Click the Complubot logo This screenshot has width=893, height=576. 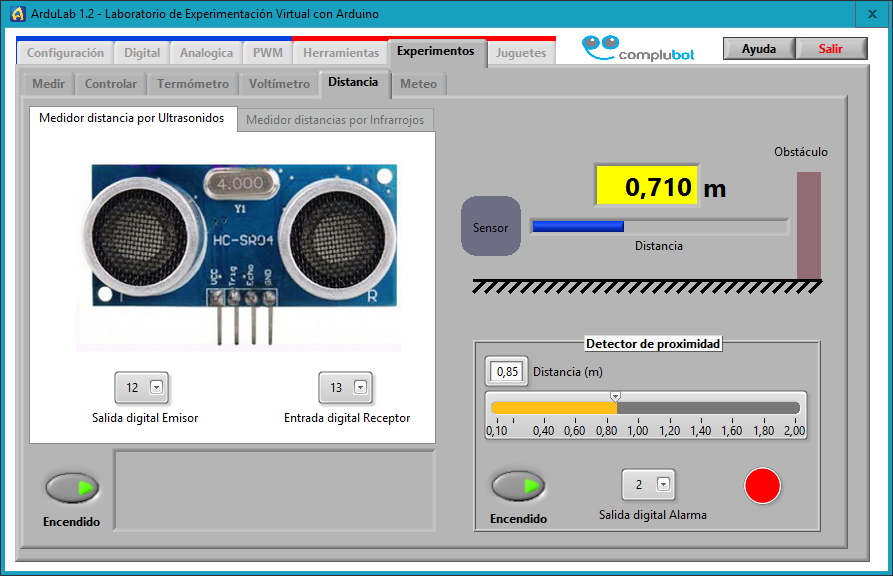[638, 50]
